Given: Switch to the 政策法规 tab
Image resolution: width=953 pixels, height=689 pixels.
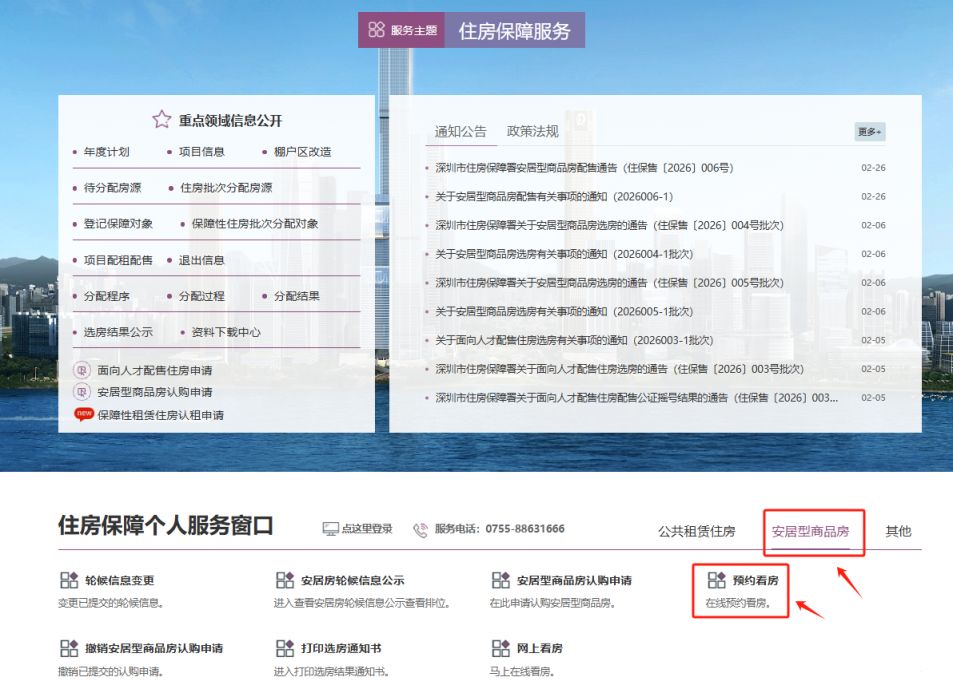Looking at the screenshot, I should pos(532,131).
